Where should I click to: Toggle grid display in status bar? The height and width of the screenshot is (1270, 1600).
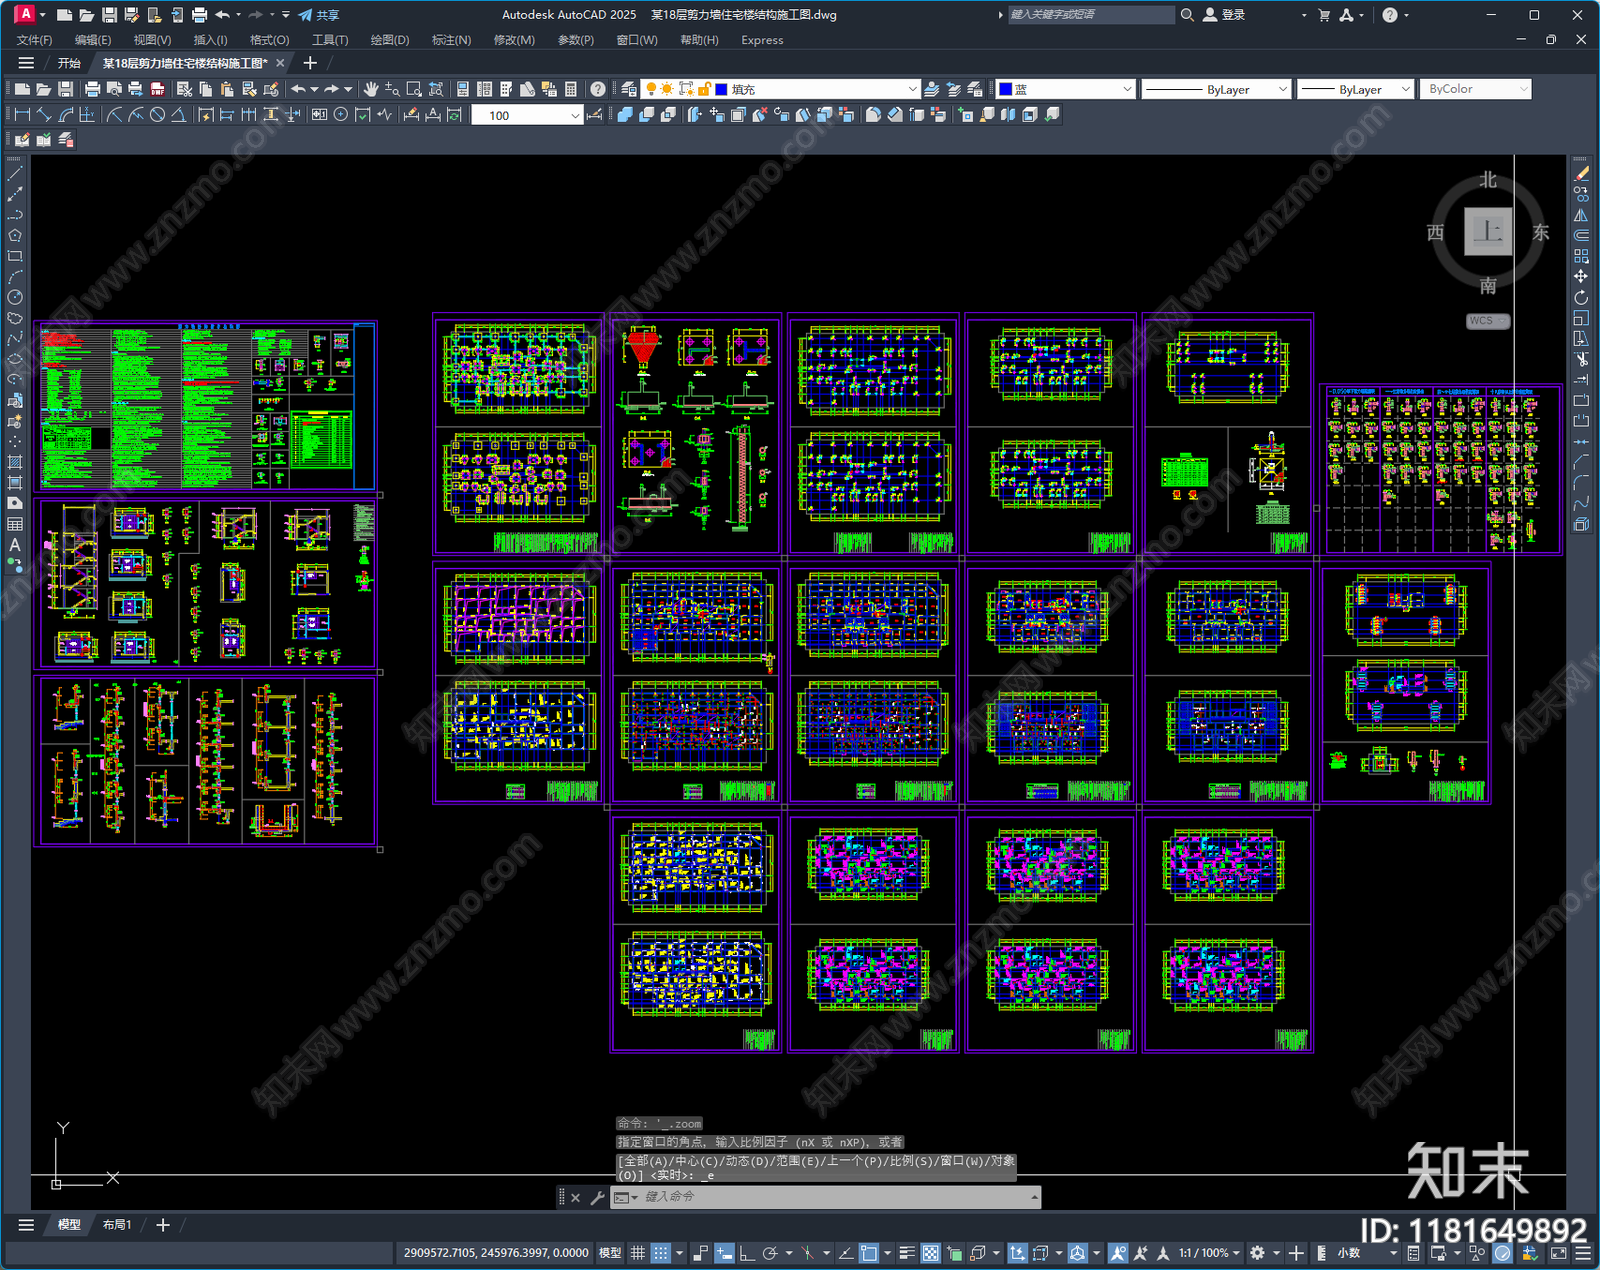click(637, 1253)
